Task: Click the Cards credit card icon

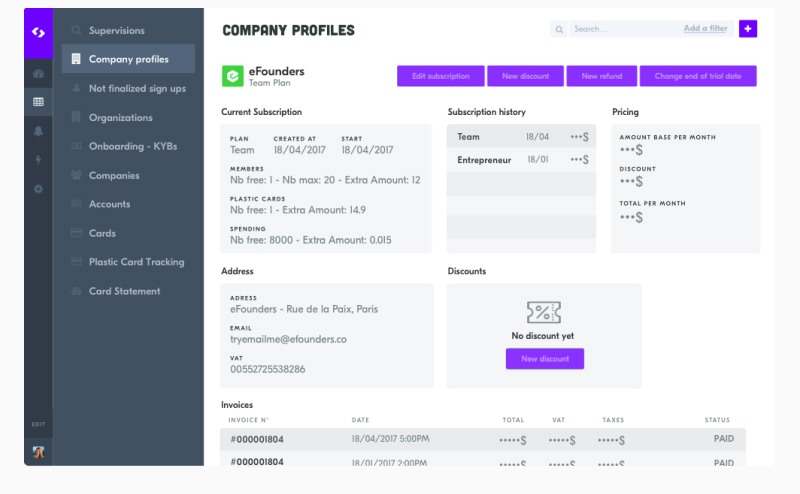Action: [x=76, y=233]
